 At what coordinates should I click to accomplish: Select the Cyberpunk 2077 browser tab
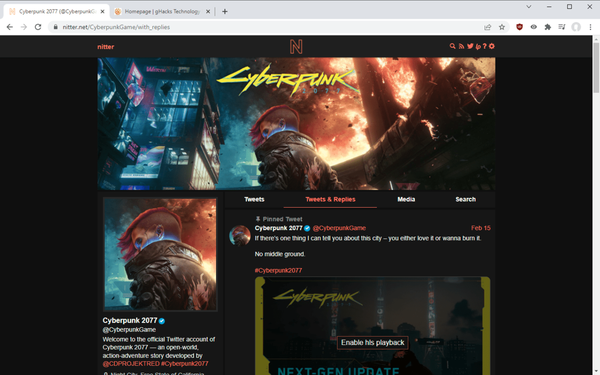57,11
